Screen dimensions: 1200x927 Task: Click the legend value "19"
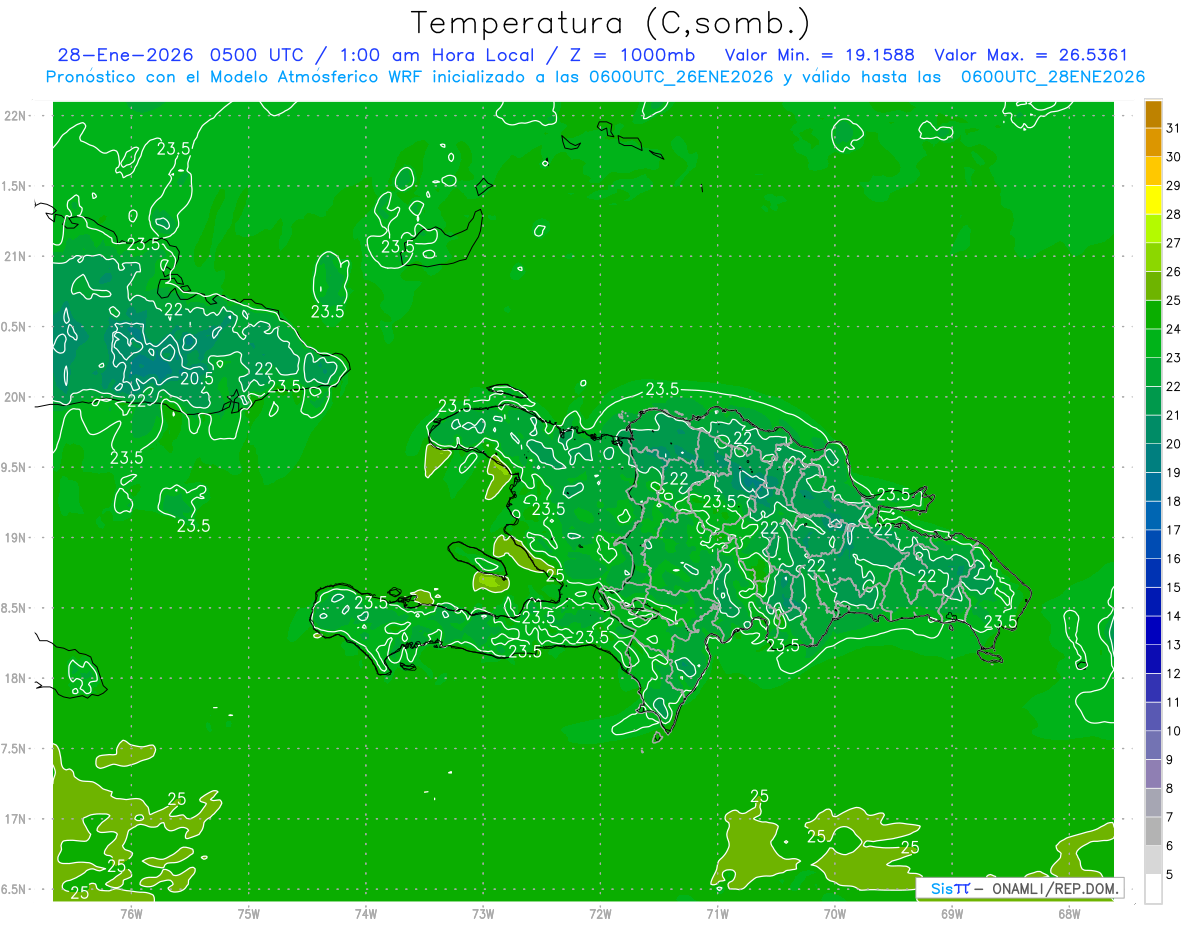pyautogui.click(x=1174, y=472)
